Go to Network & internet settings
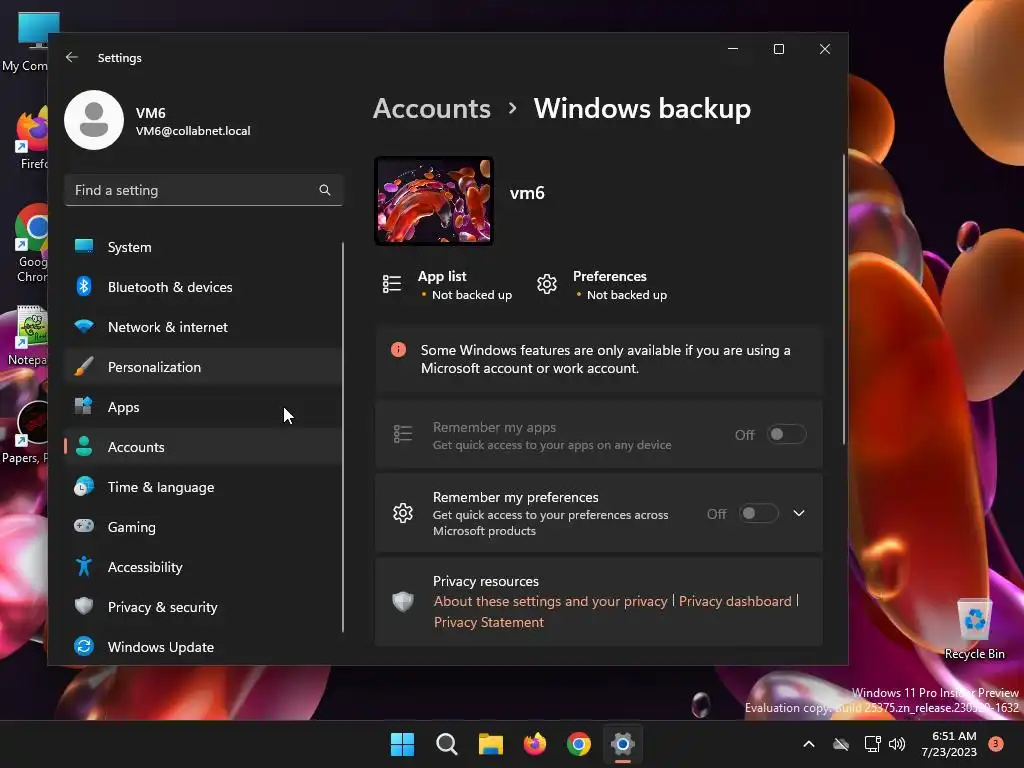 202,327
